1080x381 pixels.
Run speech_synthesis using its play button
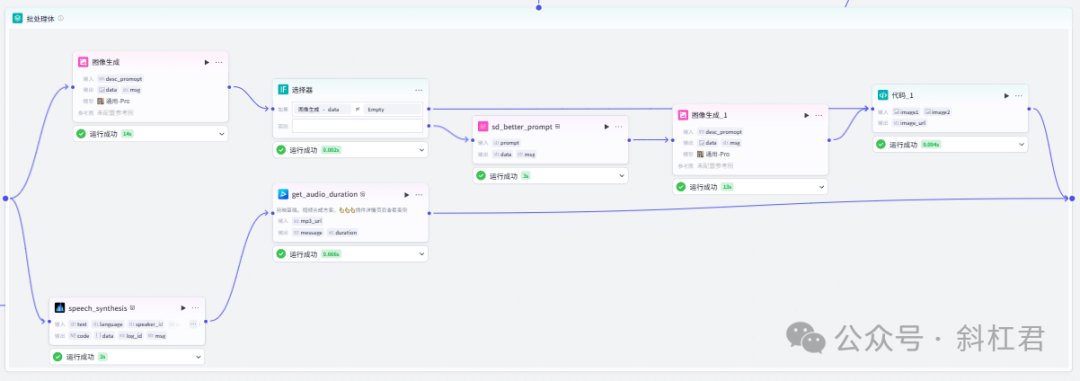[183, 308]
